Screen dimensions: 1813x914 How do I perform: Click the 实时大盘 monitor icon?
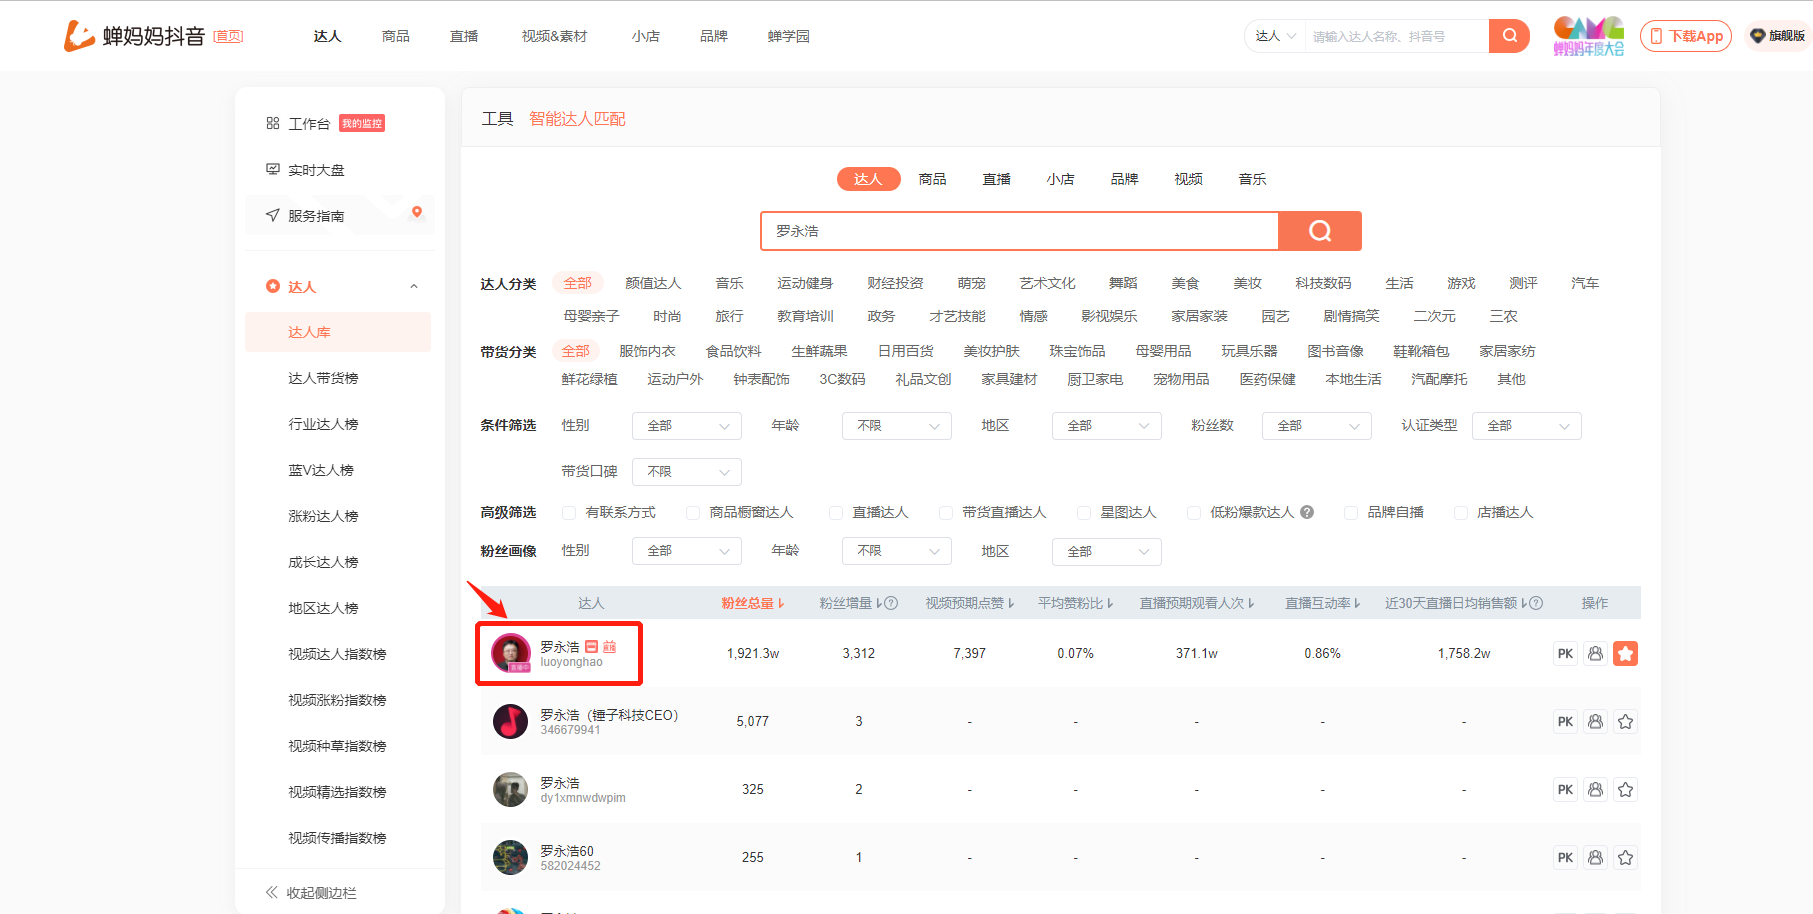272,169
